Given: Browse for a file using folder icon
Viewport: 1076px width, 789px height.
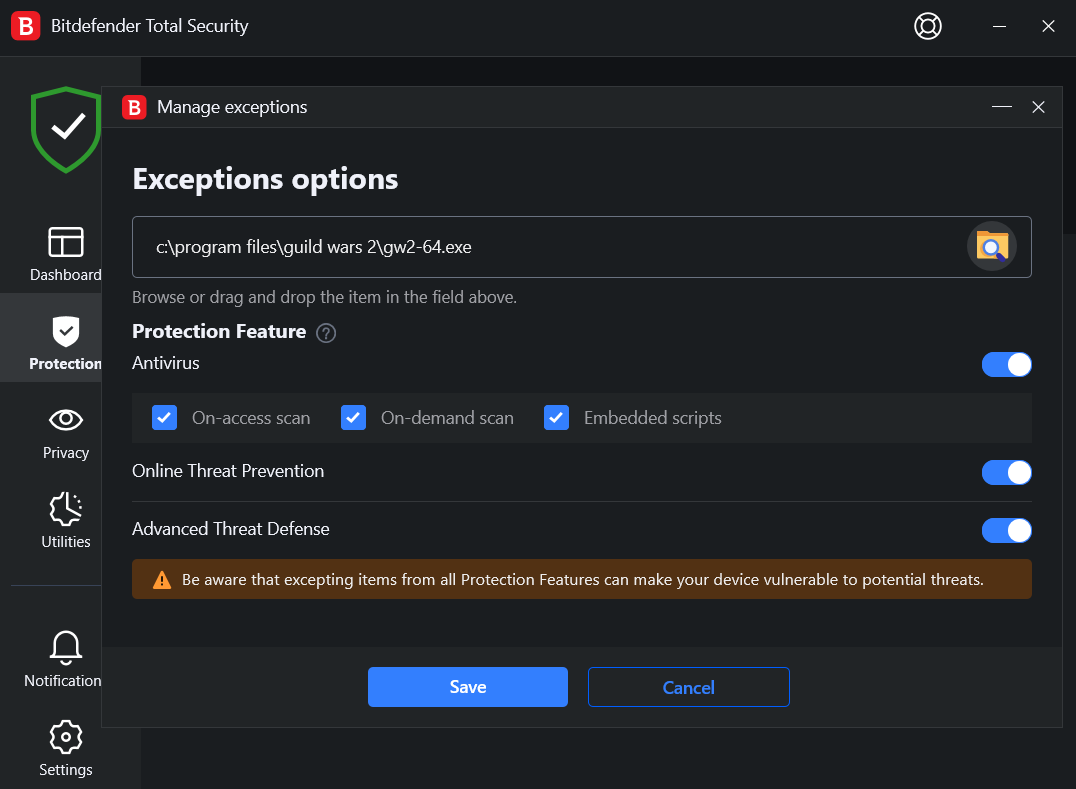Looking at the screenshot, I should click(x=992, y=246).
